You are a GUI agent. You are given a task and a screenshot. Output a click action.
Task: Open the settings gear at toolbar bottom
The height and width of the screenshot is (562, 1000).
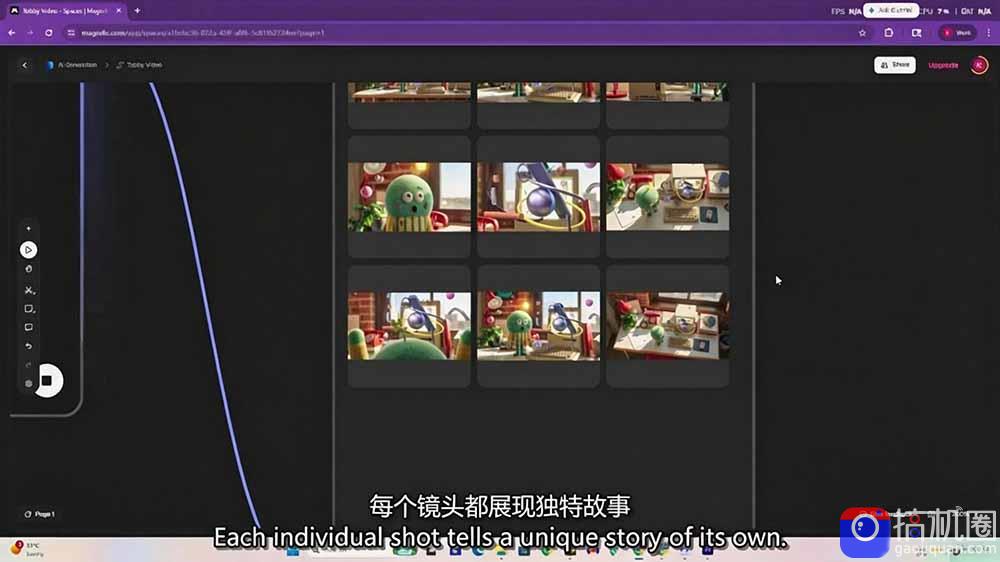click(28, 383)
